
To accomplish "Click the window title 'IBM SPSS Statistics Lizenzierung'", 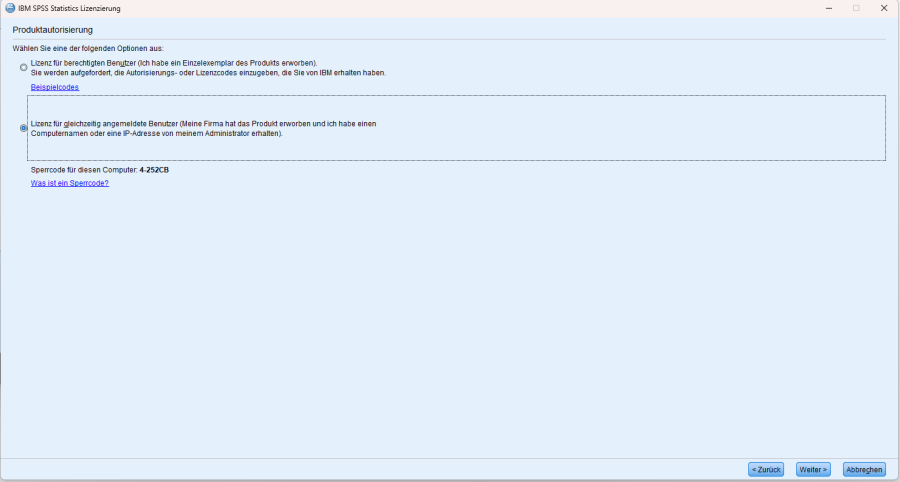I will [69, 9].
